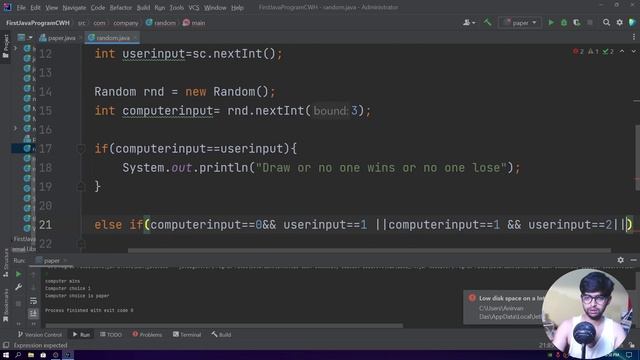Open the Run tool window button
This screenshot has width=640, height=360.
[x=81, y=335]
